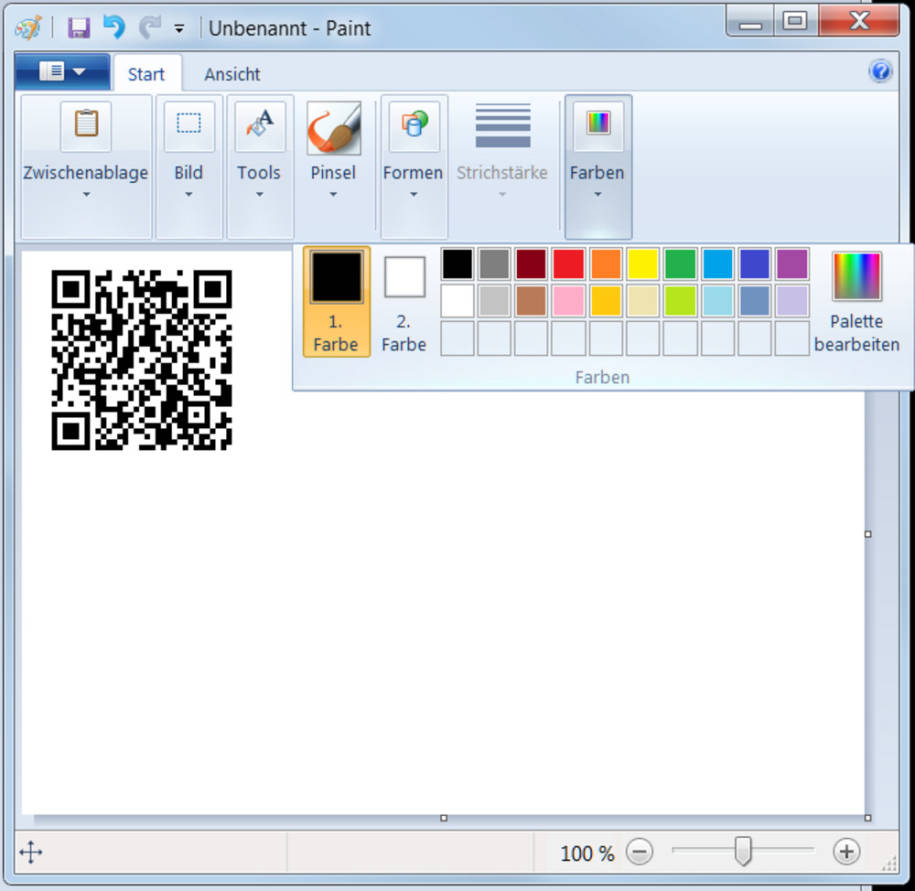Click the zoom in plus button
The height and width of the screenshot is (891, 915).
(846, 852)
